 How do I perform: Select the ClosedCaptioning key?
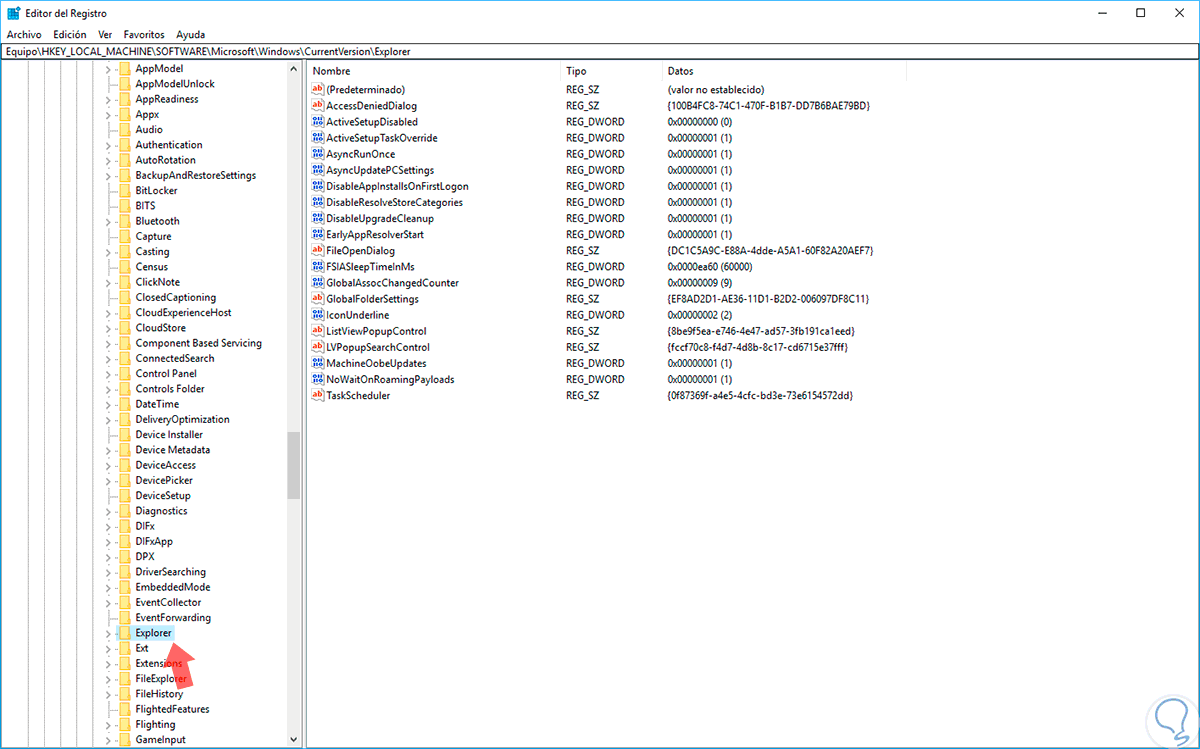pos(175,297)
